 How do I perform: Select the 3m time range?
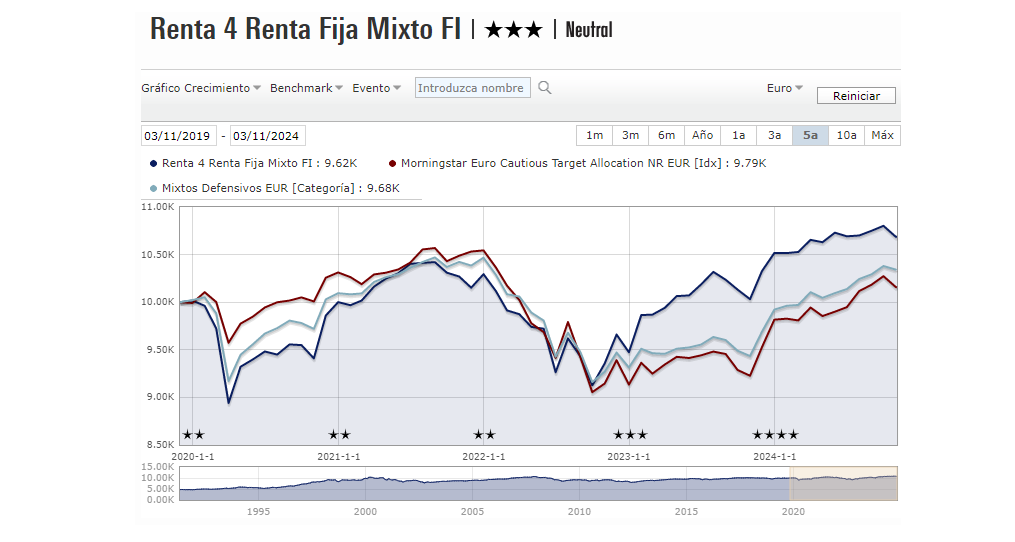pyautogui.click(x=630, y=135)
